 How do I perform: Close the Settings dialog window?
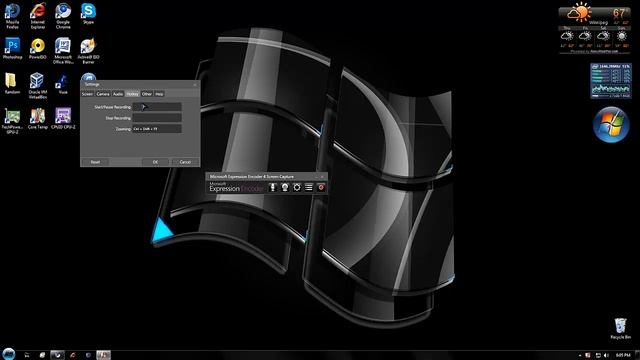tap(195, 84)
